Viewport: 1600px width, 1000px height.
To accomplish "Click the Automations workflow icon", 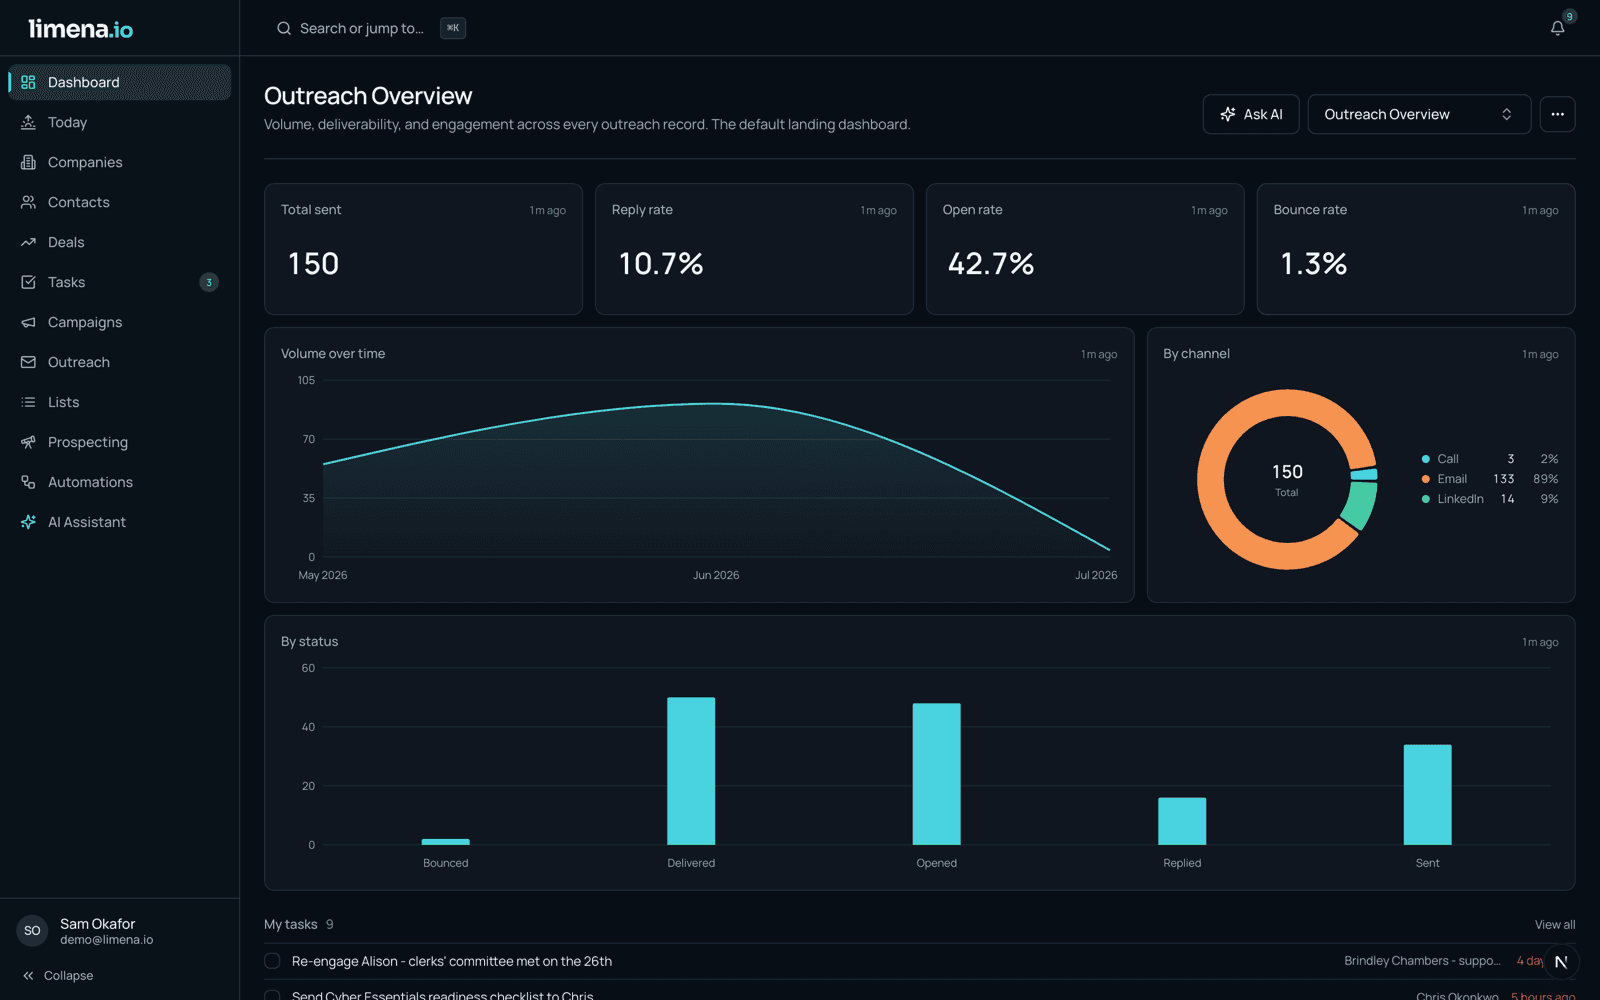I will pos(28,482).
